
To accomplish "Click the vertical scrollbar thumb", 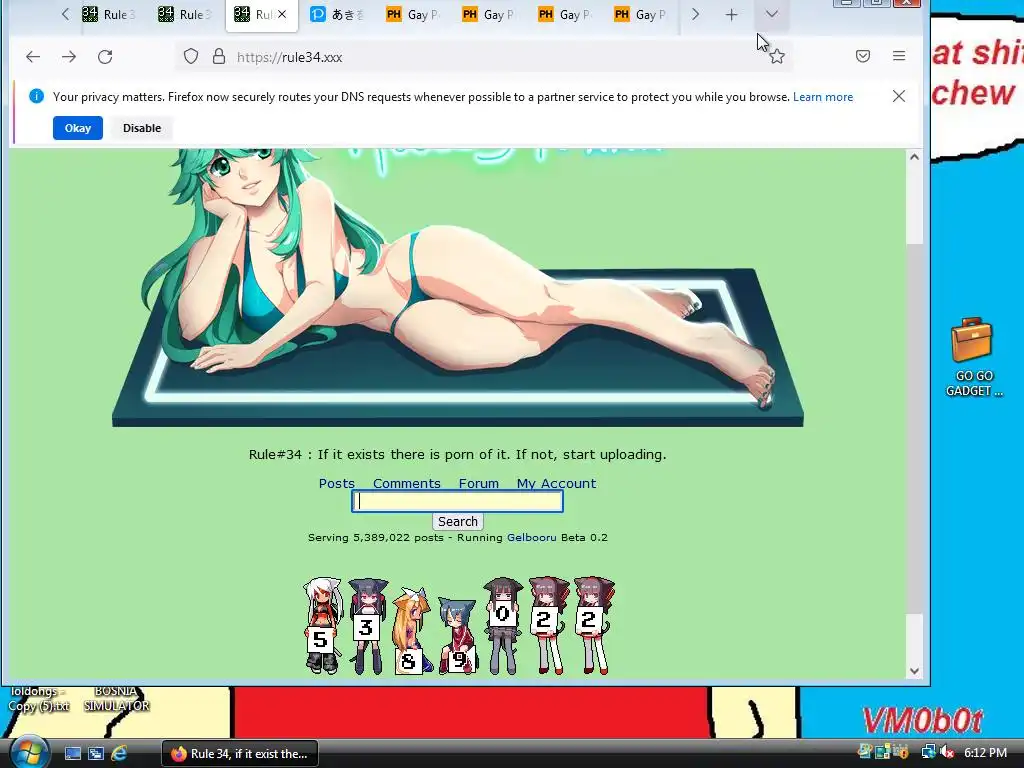I will pyautogui.click(x=914, y=428).
